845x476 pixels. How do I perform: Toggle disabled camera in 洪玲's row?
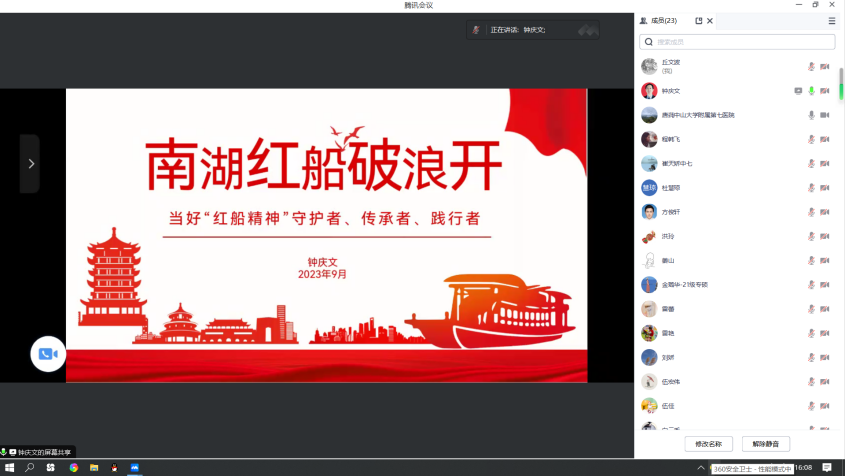click(825, 236)
